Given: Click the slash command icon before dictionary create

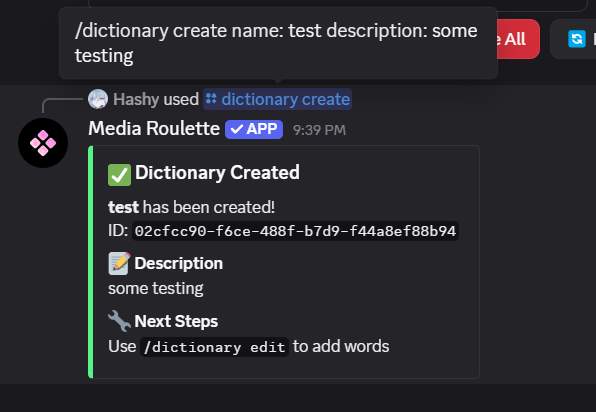Looking at the screenshot, I should (x=211, y=99).
